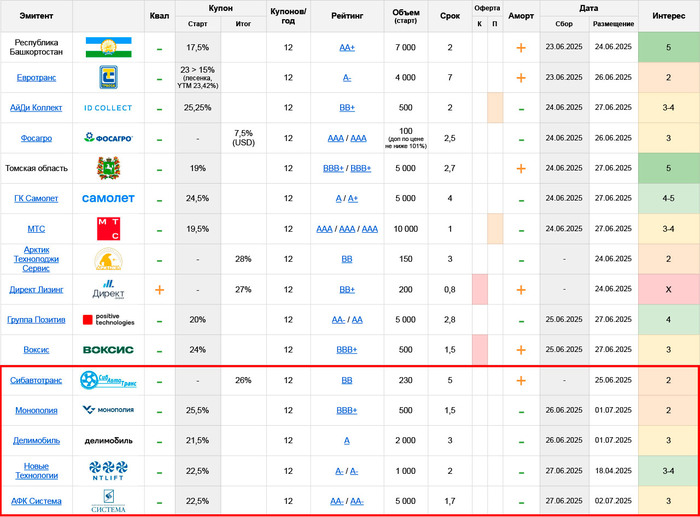Click the NTLIFT logo
Image resolution: width=700 pixels, height=517 pixels.
pos(108,471)
